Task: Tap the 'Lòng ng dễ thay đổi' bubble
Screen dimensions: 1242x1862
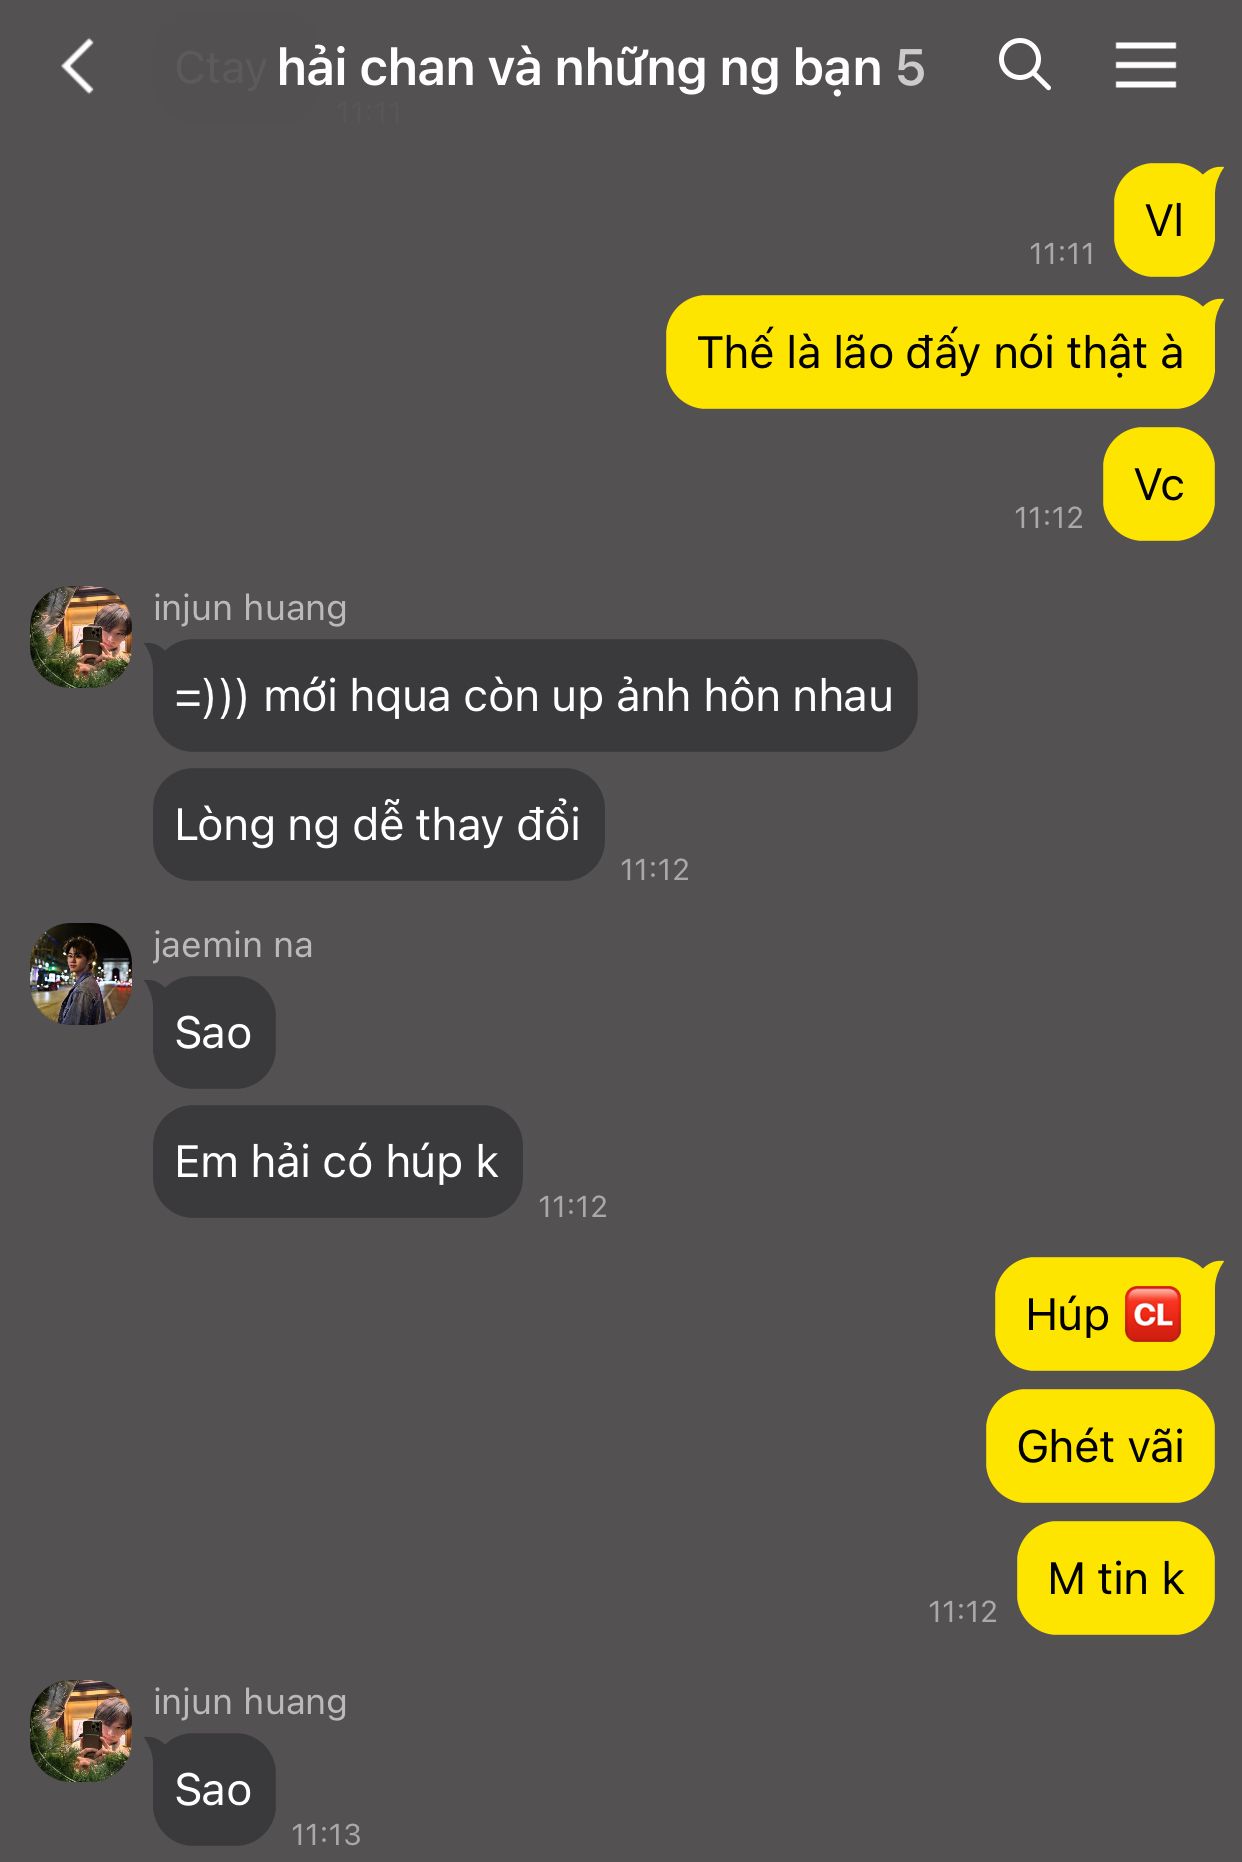Action: click(378, 825)
